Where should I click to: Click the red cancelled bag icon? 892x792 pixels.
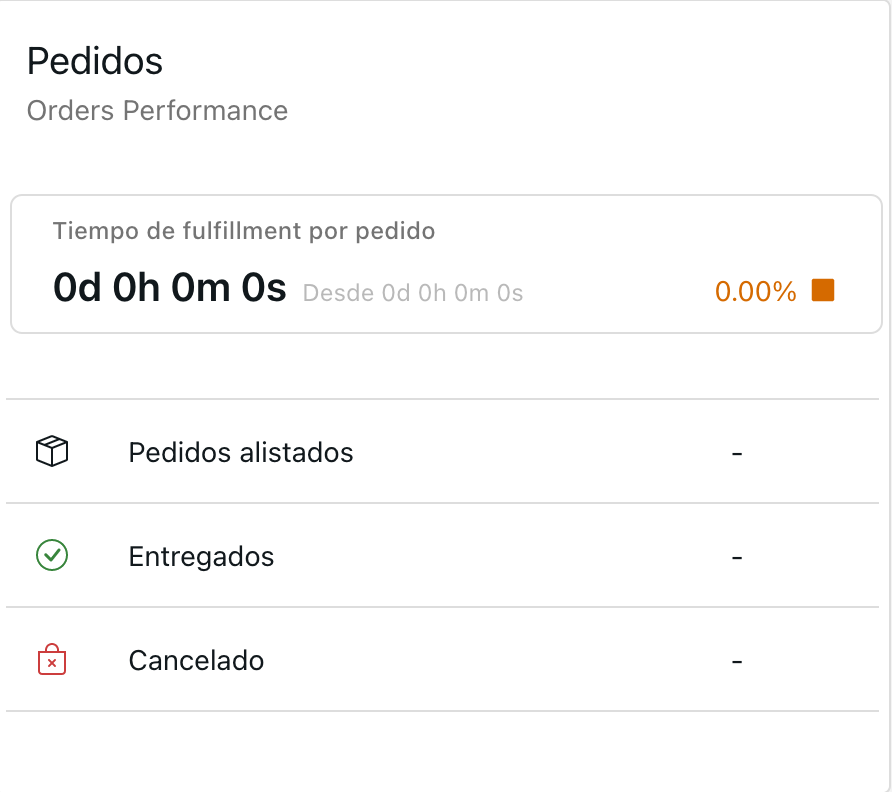pyautogui.click(x=52, y=660)
